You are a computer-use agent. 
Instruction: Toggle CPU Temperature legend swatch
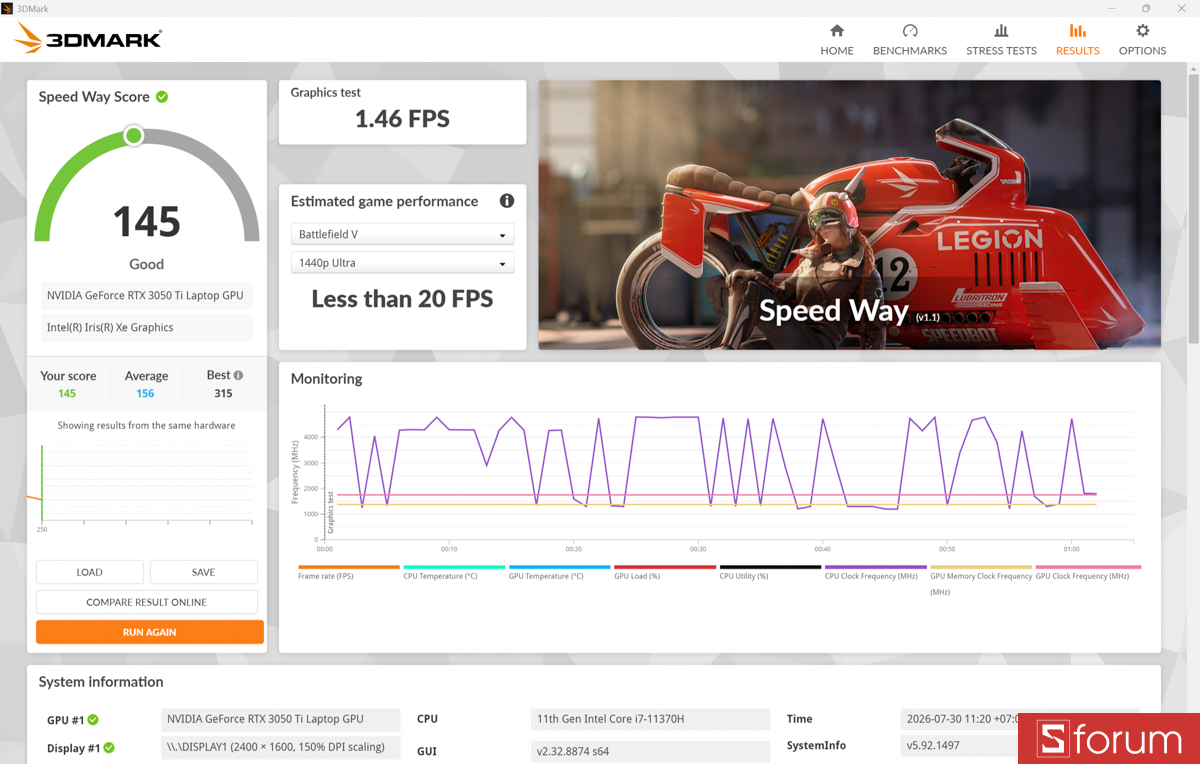454,567
